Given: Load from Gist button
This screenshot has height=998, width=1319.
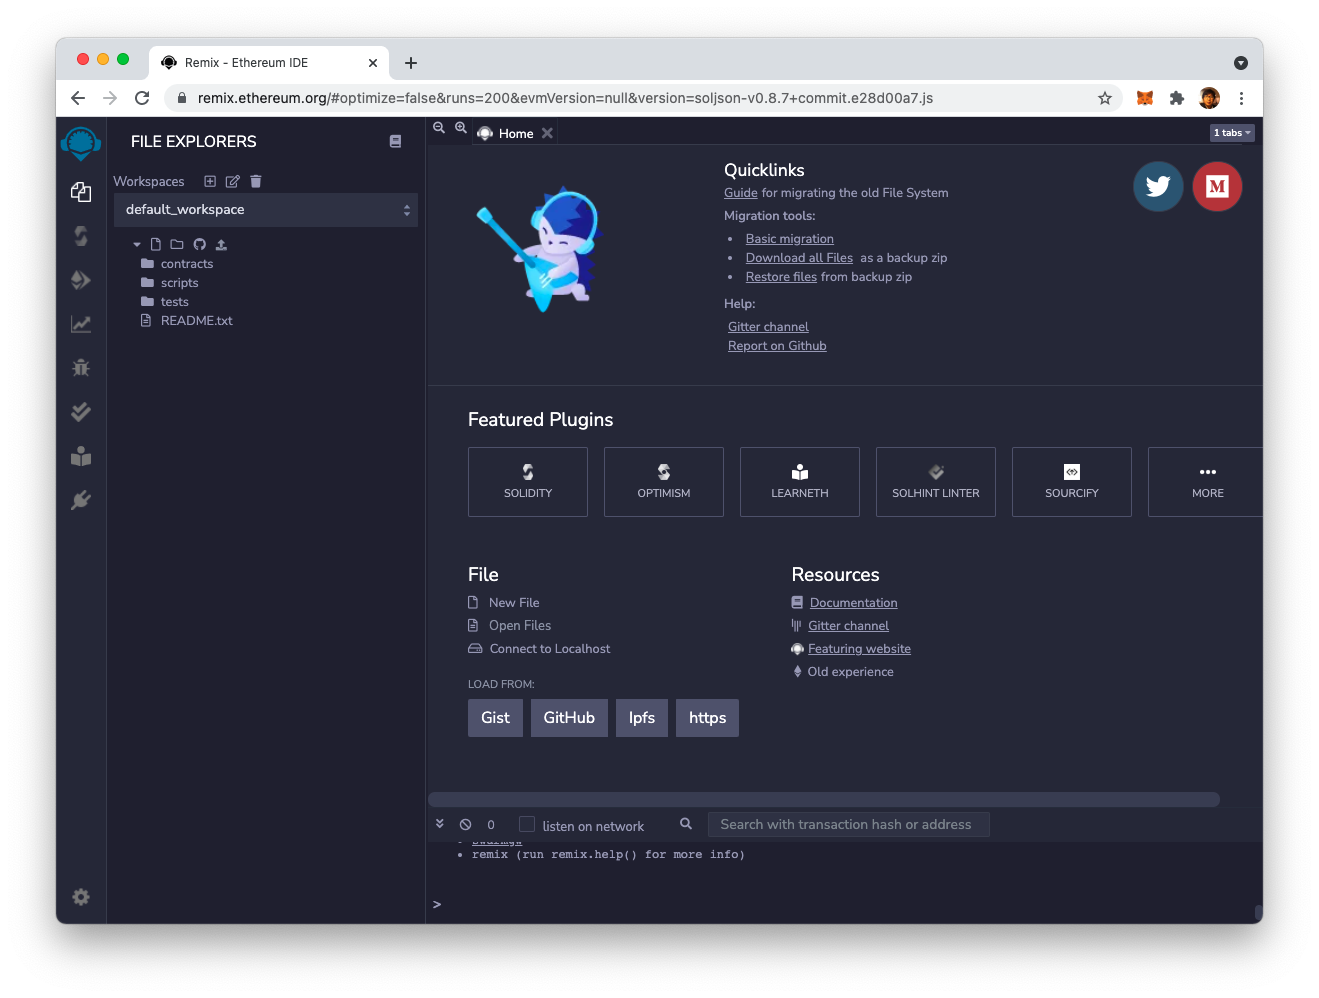Looking at the screenshot, I should pyautogui.click(x=495, y=718).
